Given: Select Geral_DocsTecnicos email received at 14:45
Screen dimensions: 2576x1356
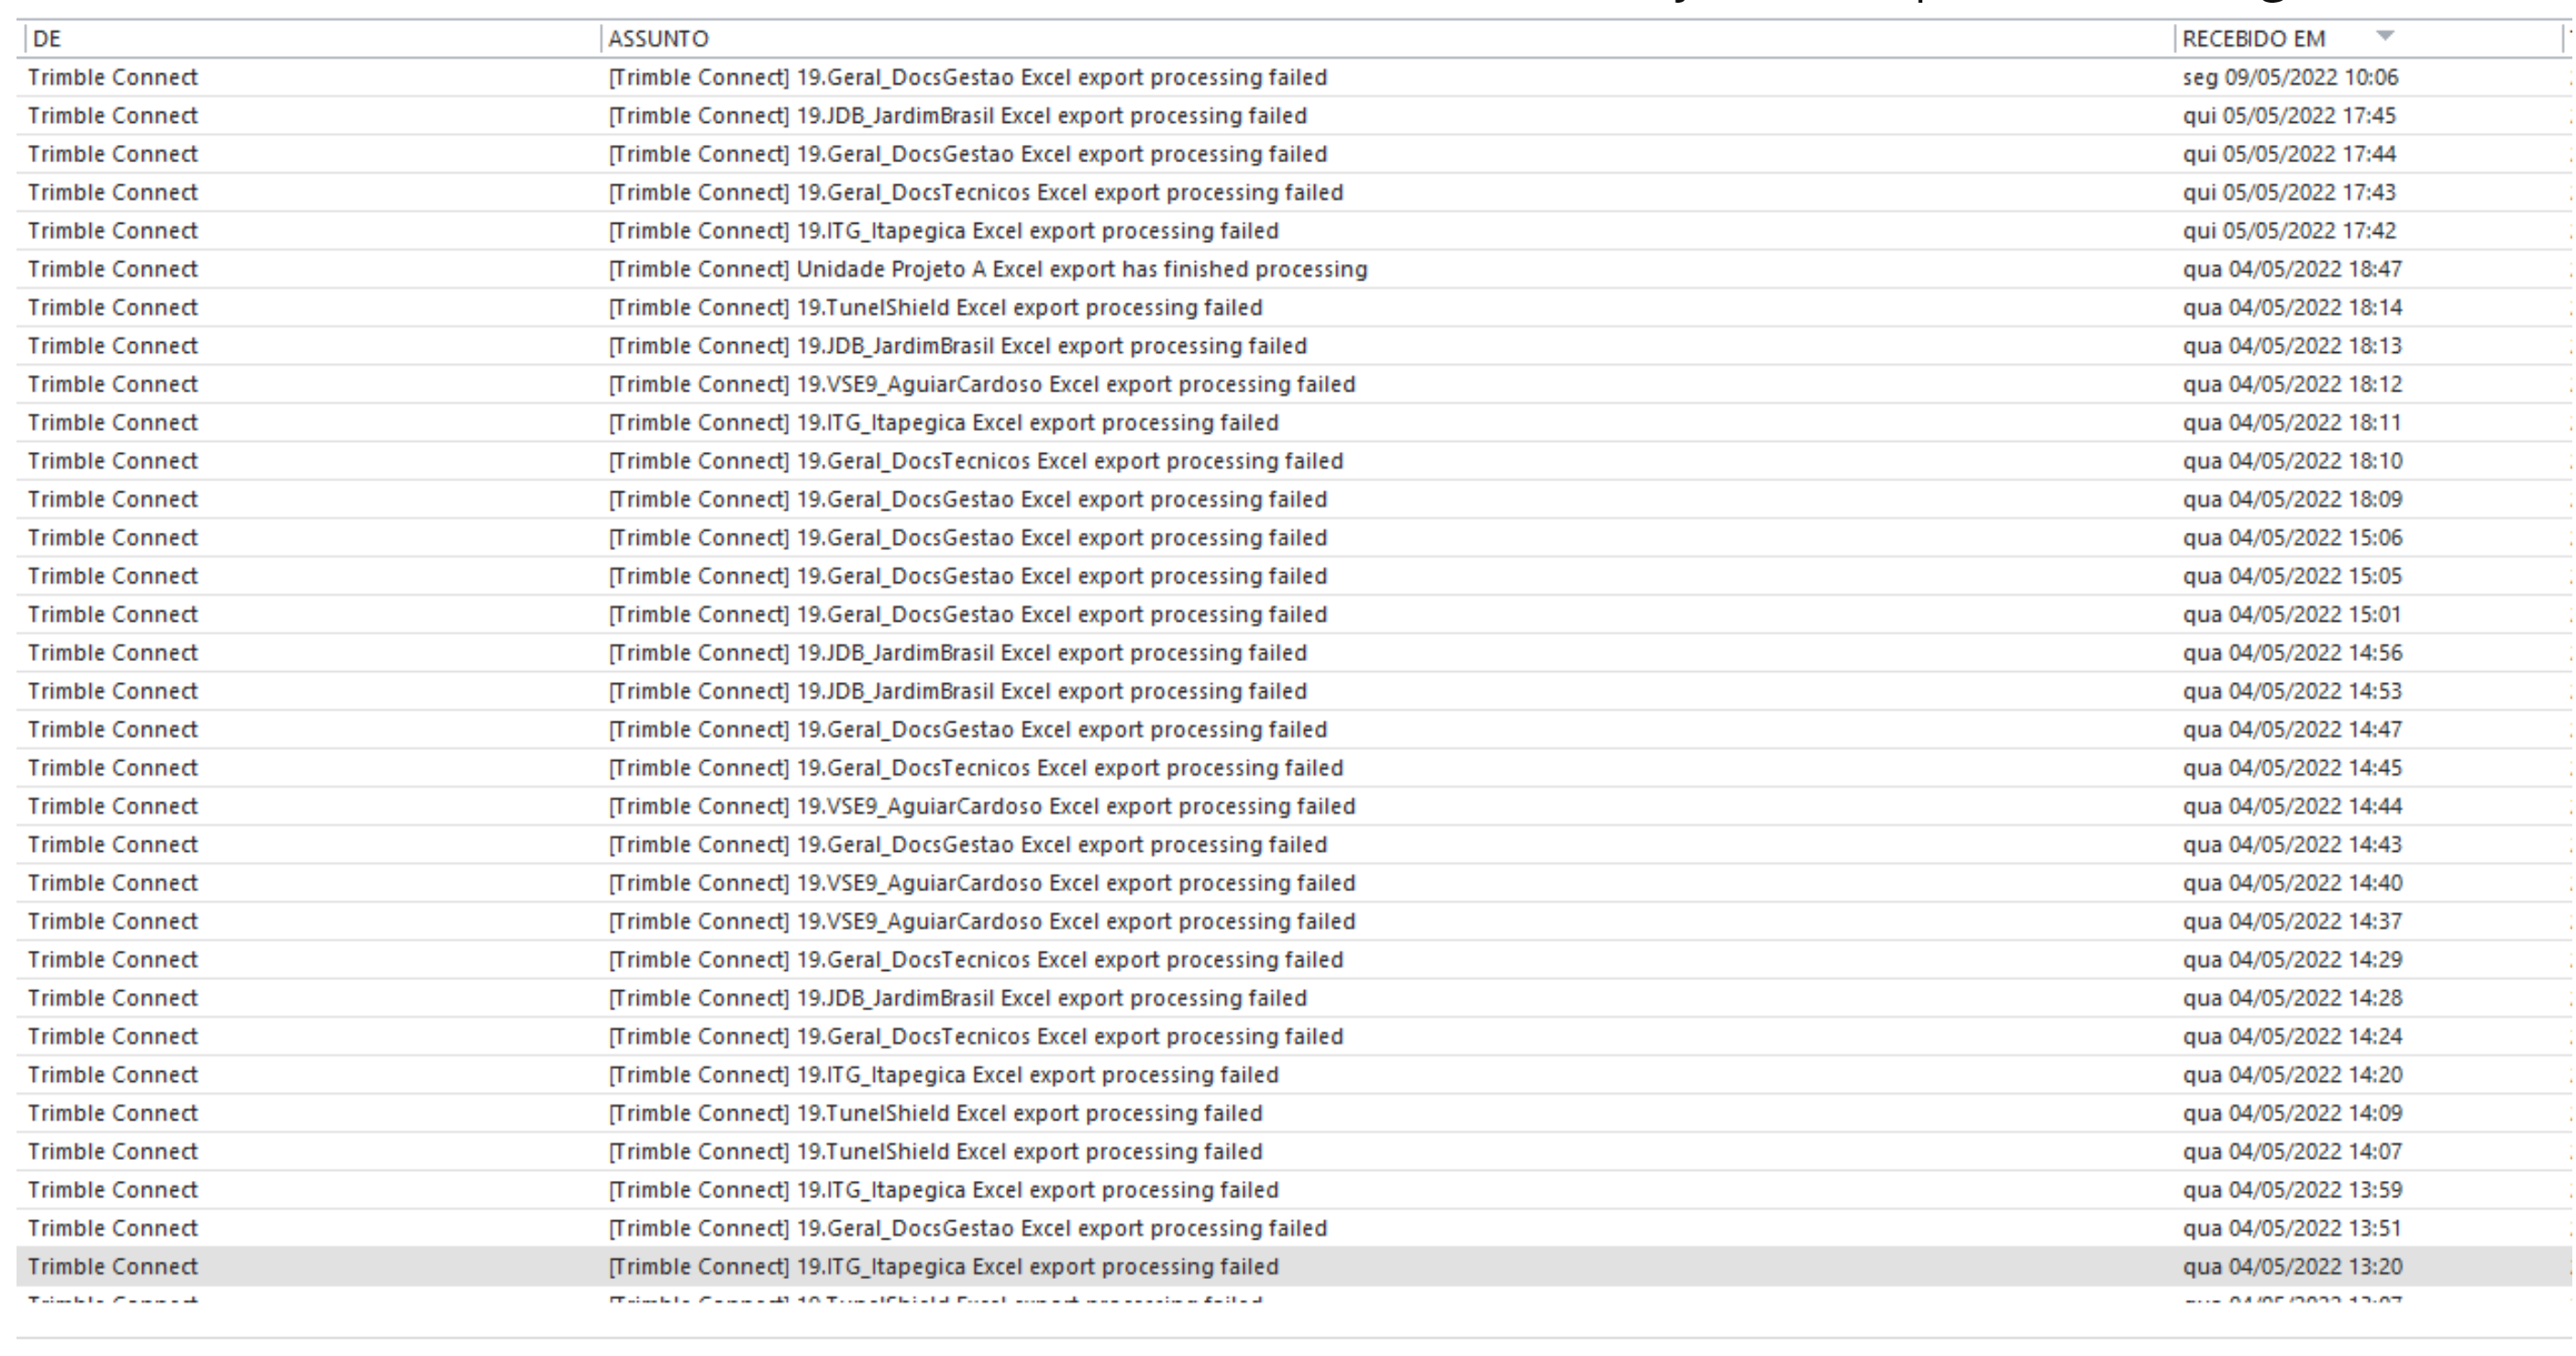Looking at the screenshot, I should click(x=1293, y=768).
